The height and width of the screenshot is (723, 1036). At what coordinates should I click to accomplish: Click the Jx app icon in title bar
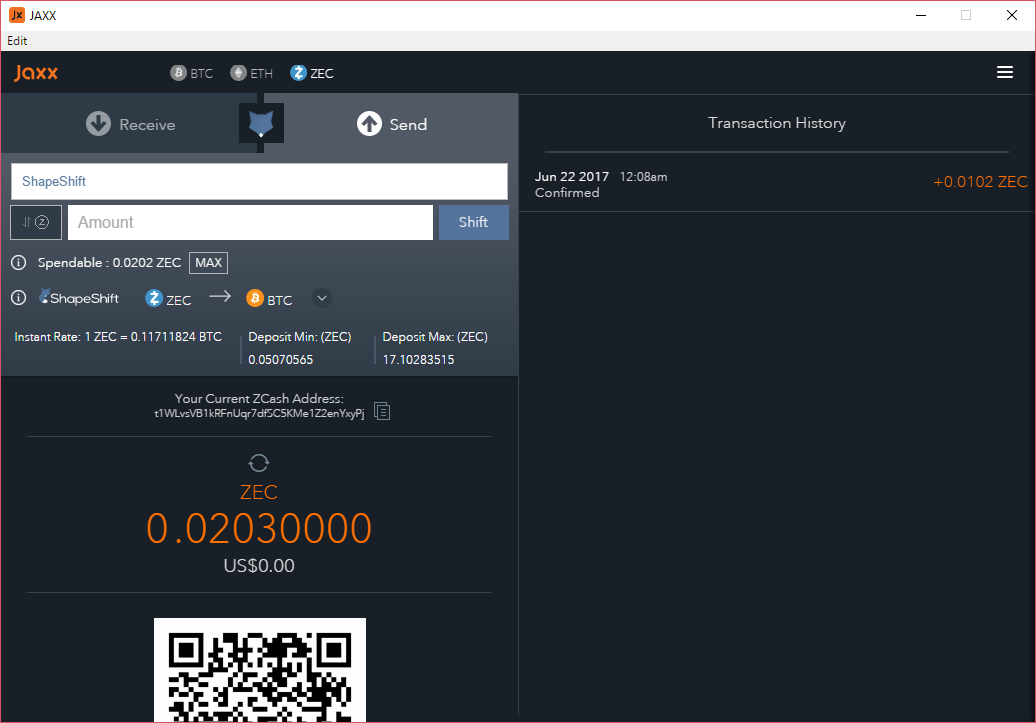point(17,15)
